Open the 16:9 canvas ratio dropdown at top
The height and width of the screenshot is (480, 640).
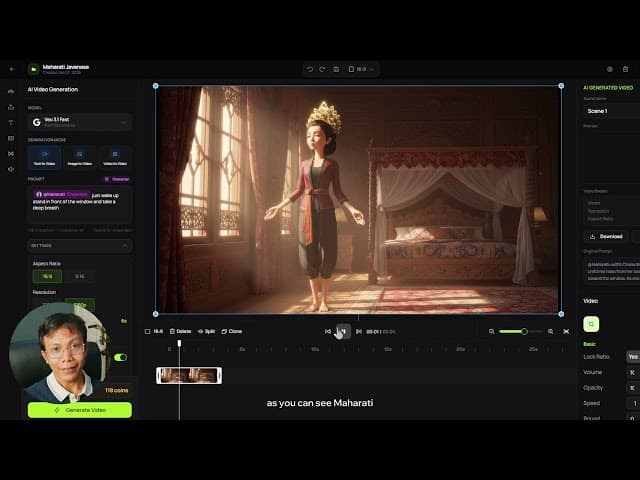[362, 69]
